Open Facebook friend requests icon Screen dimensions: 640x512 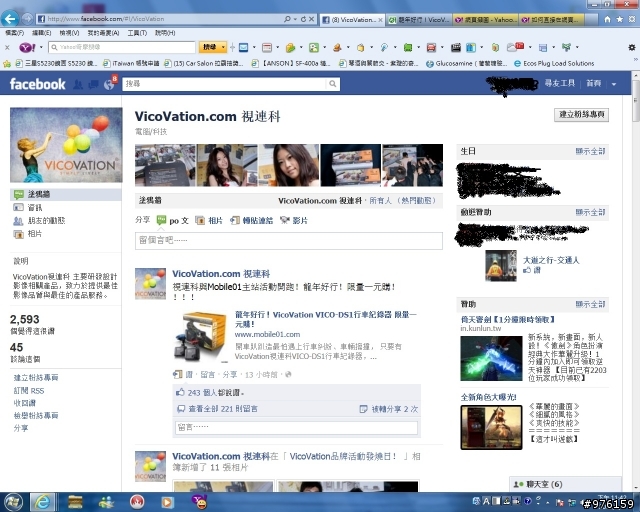78,85
